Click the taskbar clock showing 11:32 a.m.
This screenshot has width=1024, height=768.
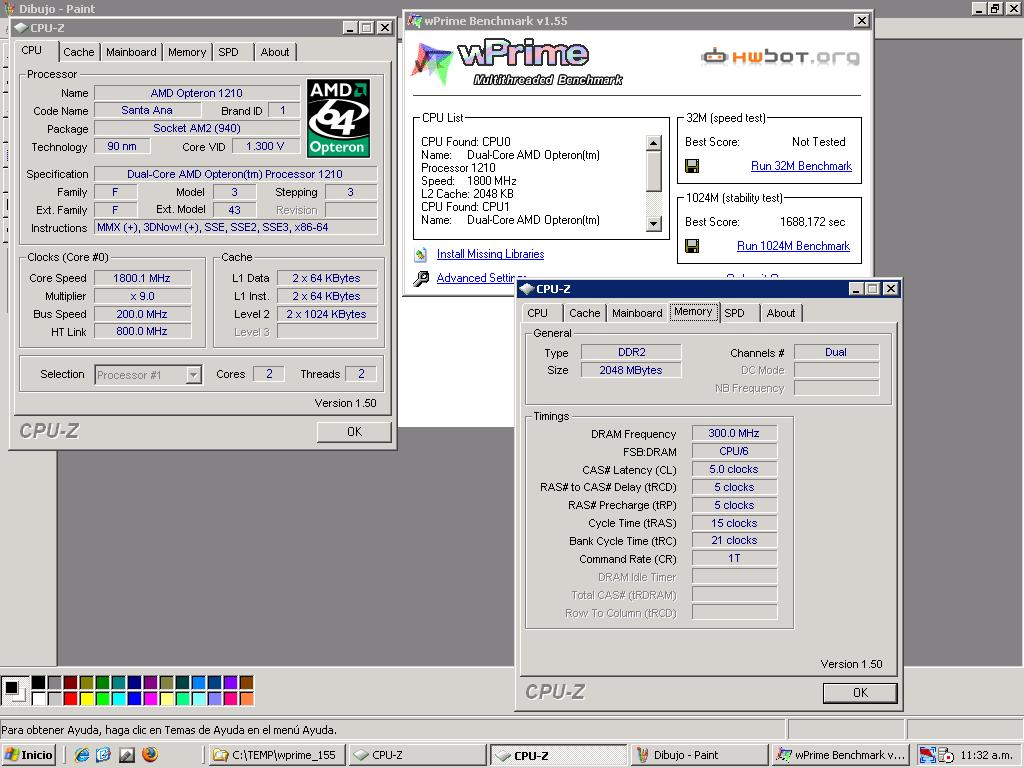986,755
